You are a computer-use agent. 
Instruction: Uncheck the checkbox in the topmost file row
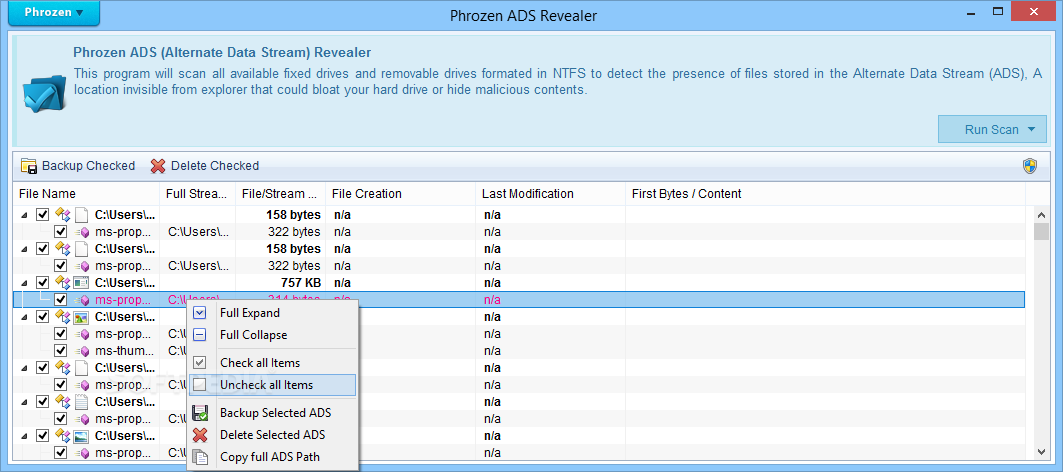click(43, 214)
